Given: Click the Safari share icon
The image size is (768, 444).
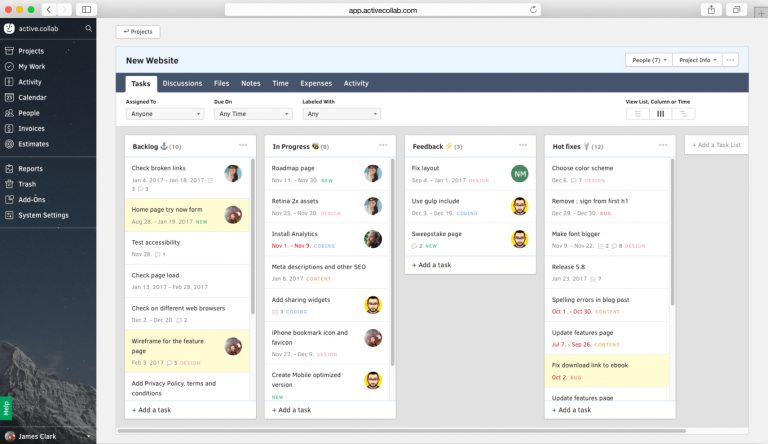Looking at the screenshot, I should point(711,9).
